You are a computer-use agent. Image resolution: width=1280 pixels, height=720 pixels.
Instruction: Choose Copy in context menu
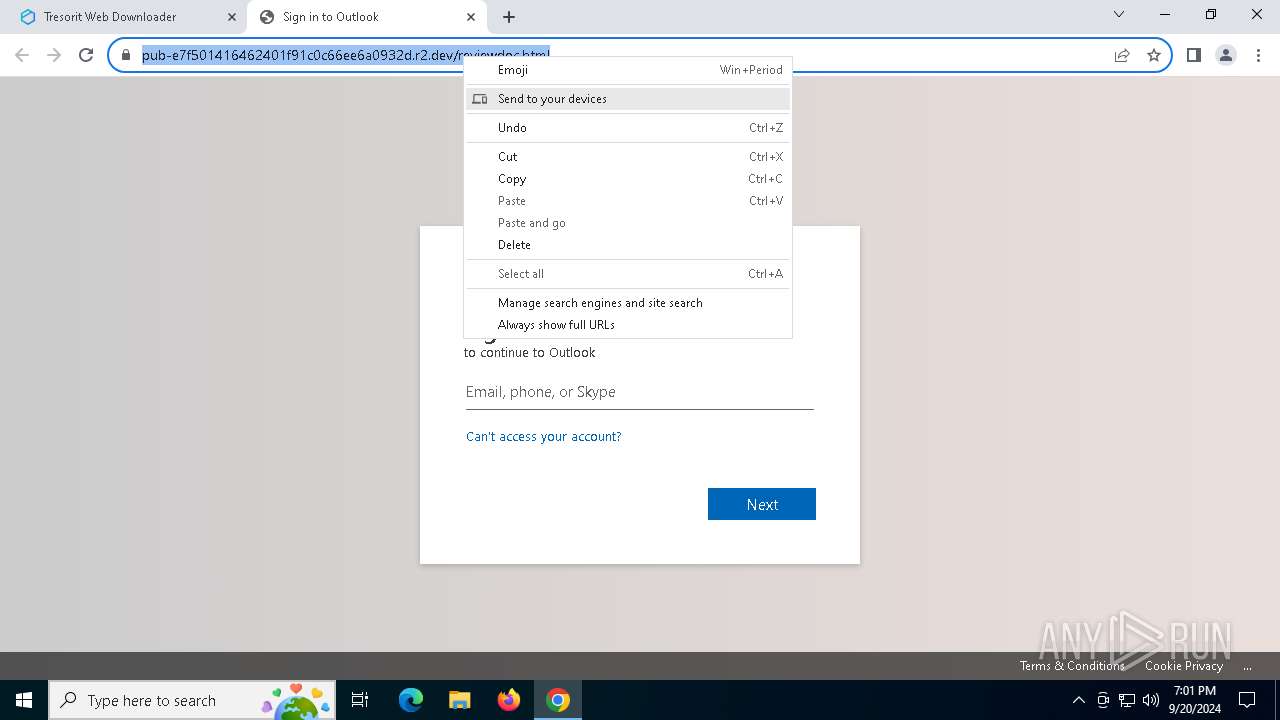(628, 179)
